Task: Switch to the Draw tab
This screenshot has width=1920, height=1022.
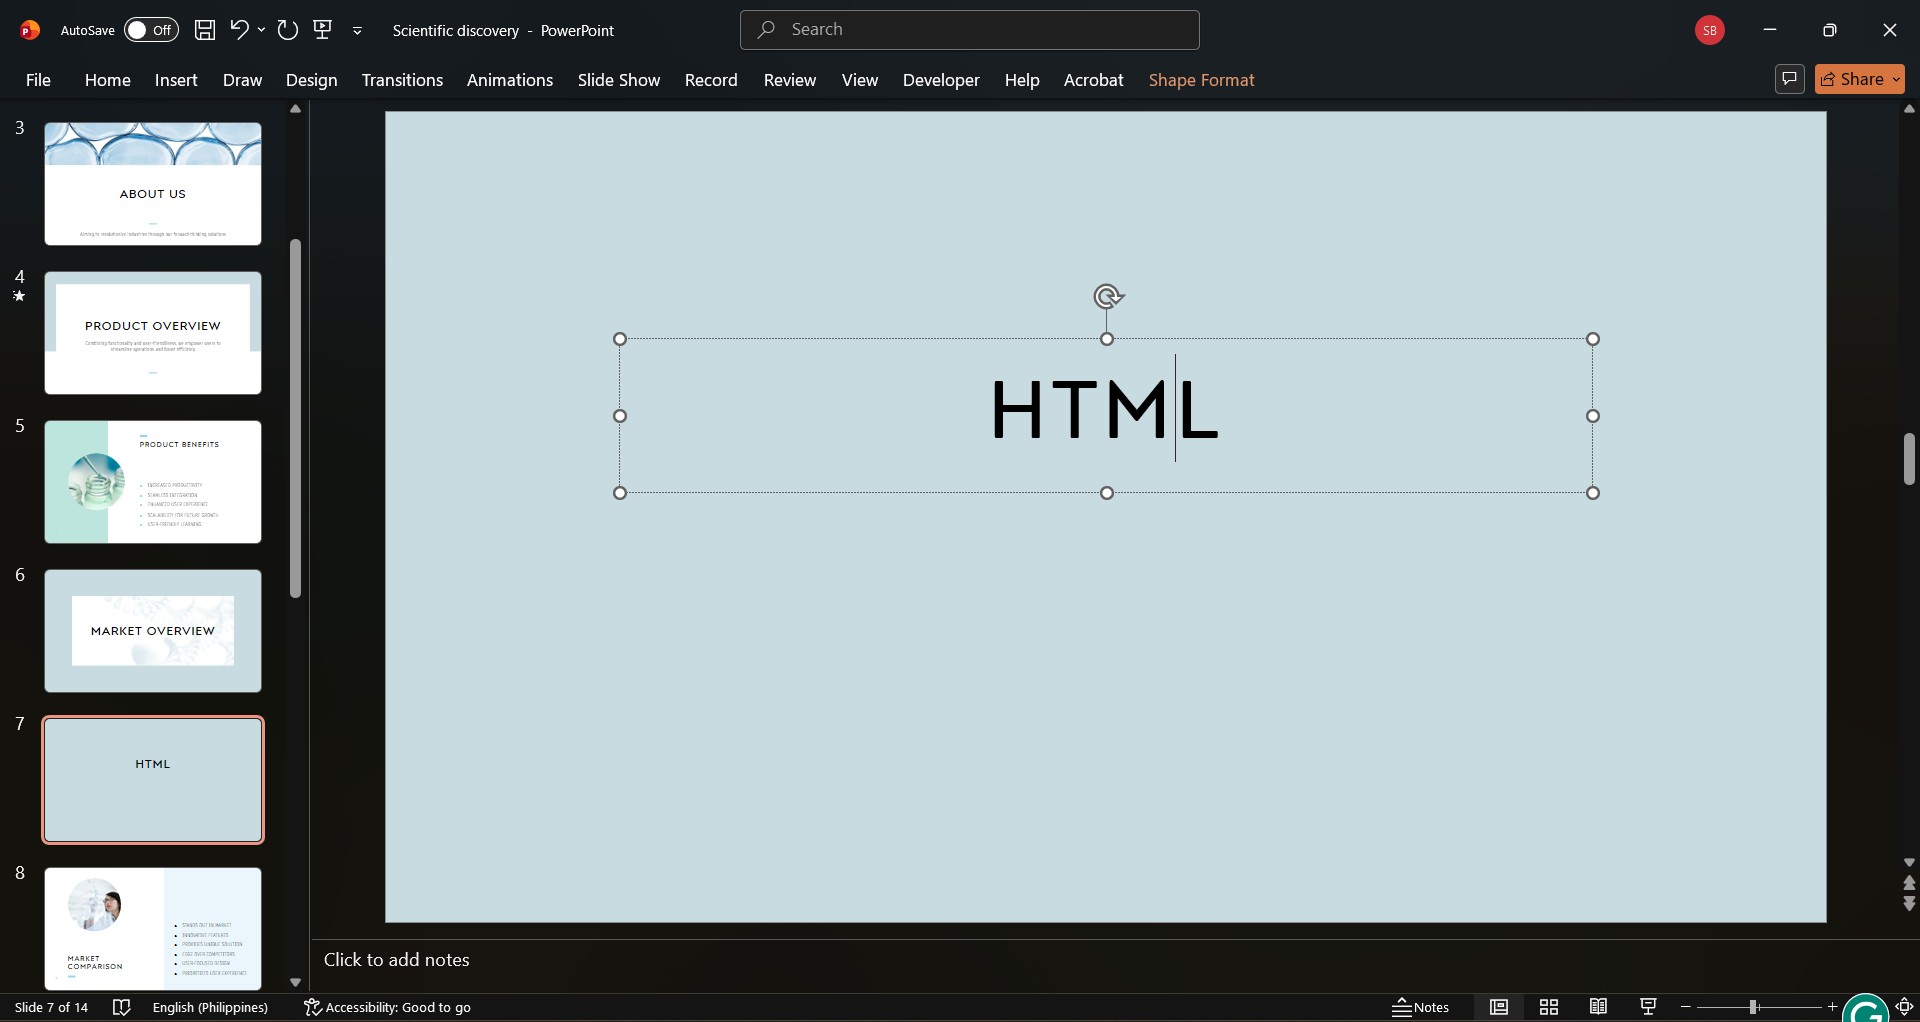Action: (x=242, y=80)
